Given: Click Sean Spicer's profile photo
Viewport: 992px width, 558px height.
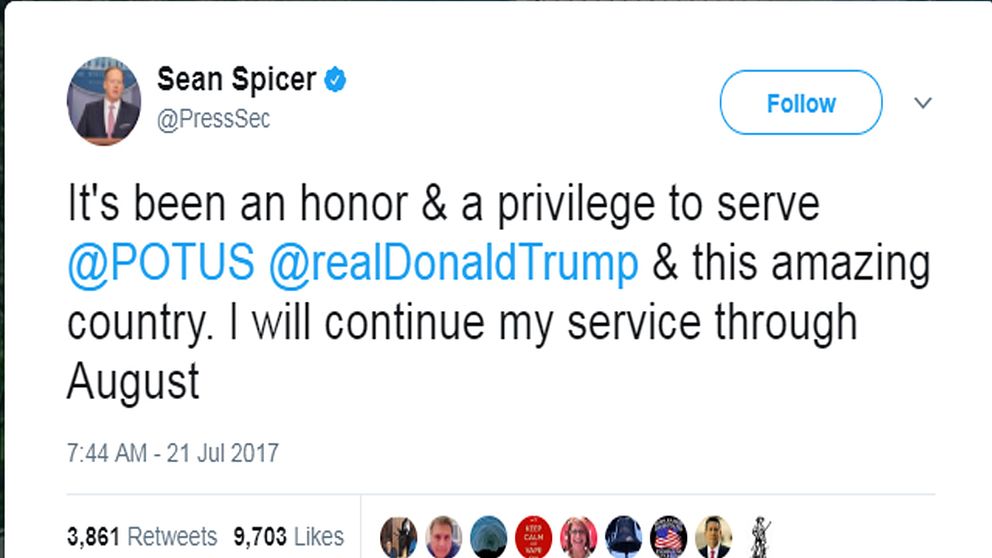Looking at the screenshot, I should point(104,101).
